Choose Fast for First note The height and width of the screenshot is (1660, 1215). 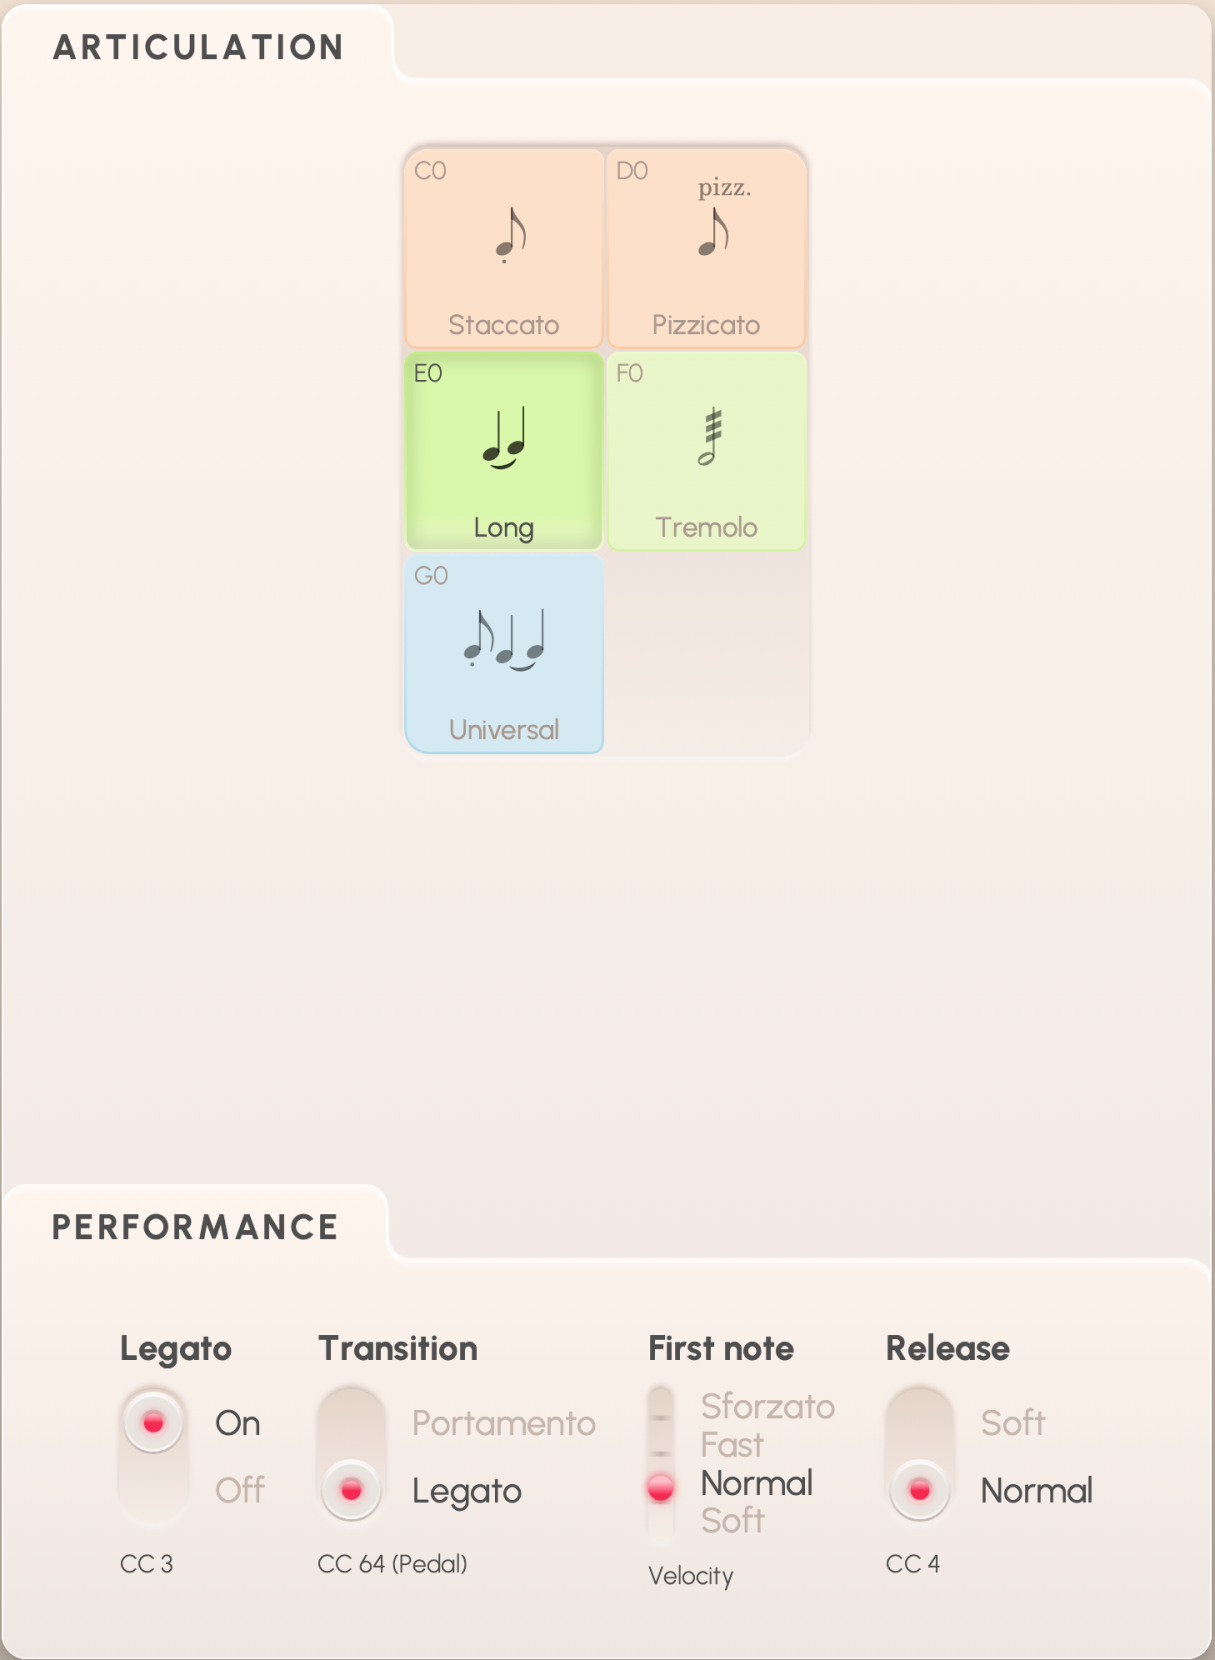(732, 1445)
